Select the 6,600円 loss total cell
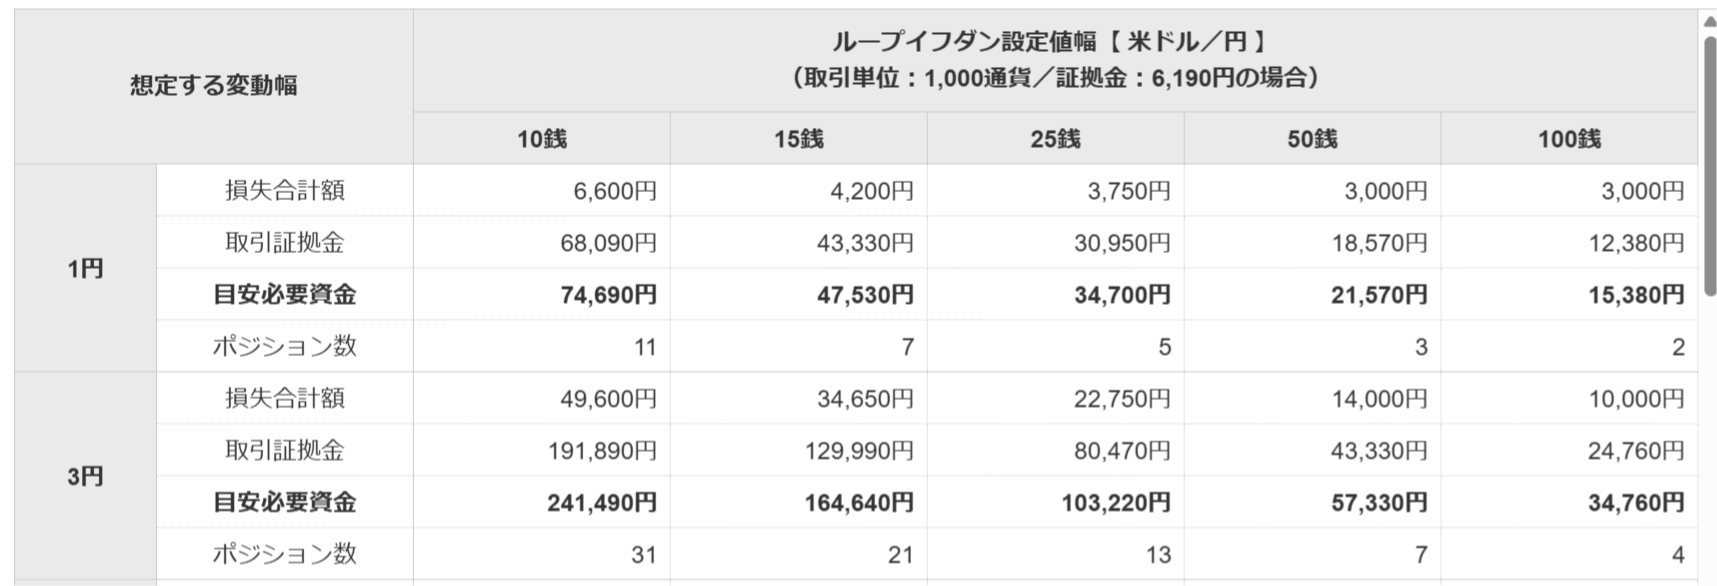 (x=614, y=191)
